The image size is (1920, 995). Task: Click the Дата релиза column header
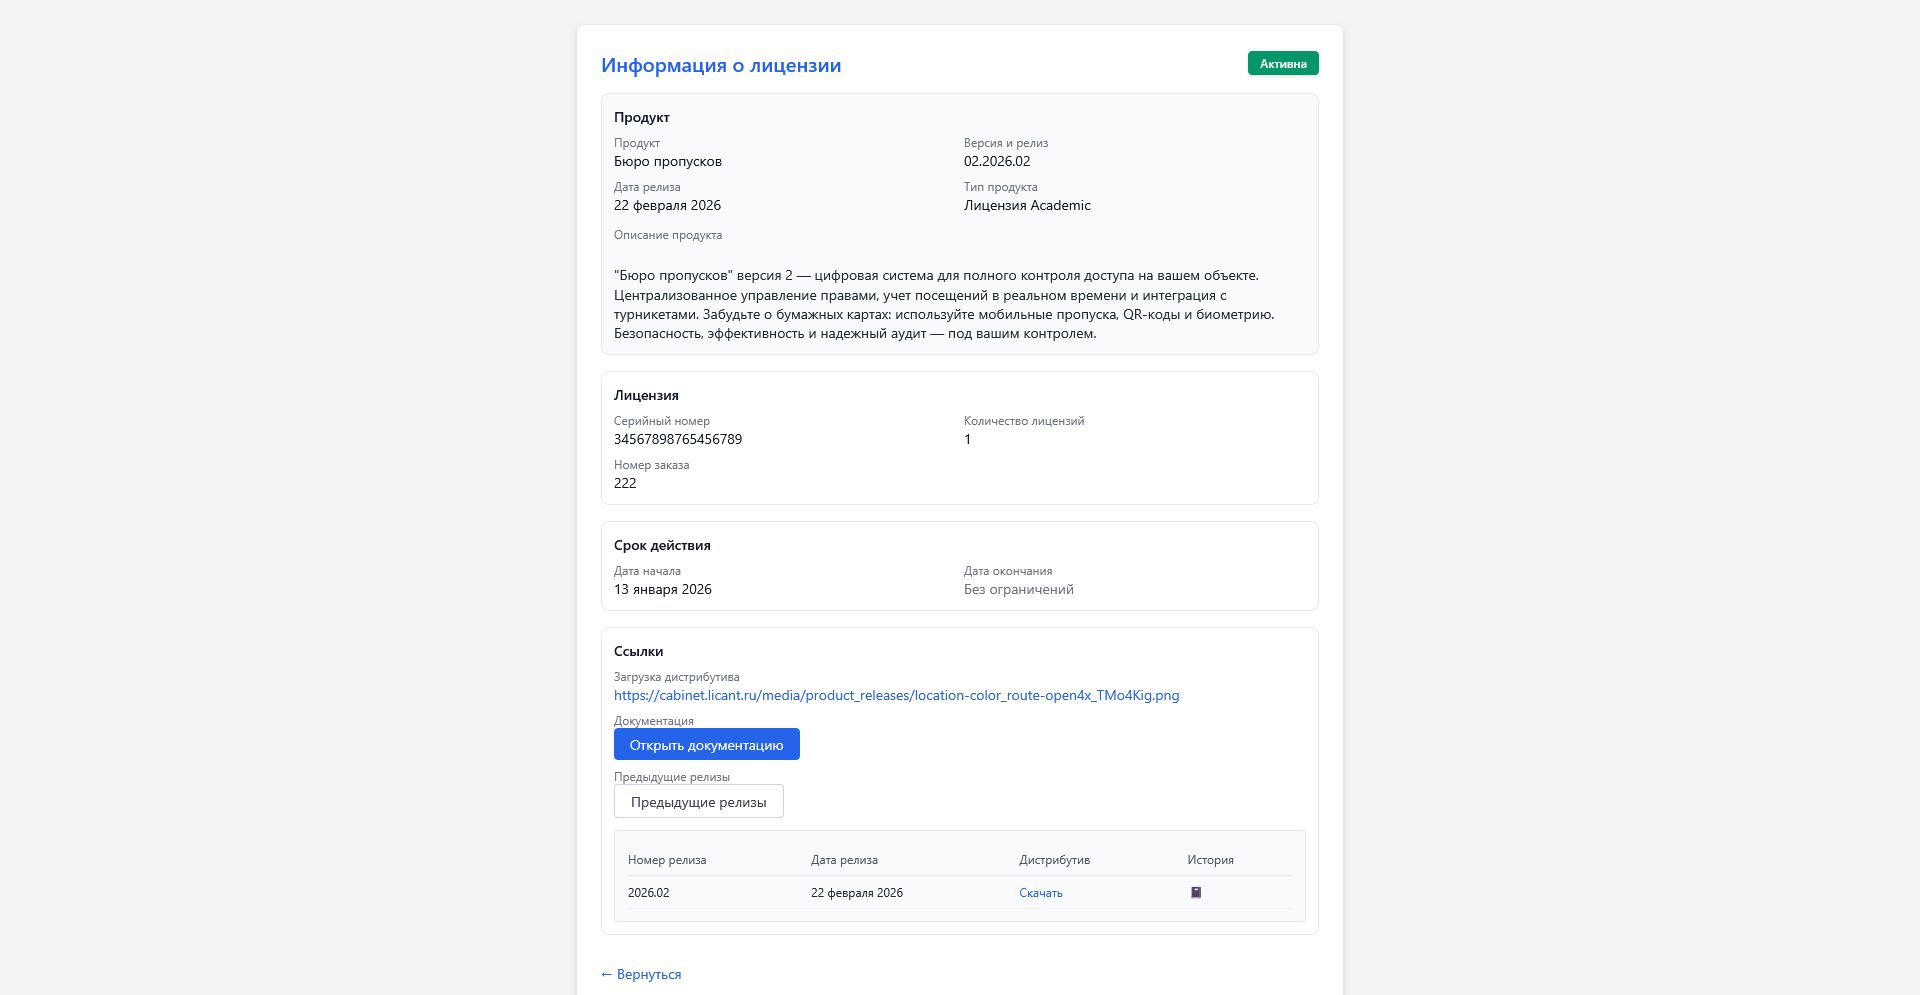pos(844,860)
